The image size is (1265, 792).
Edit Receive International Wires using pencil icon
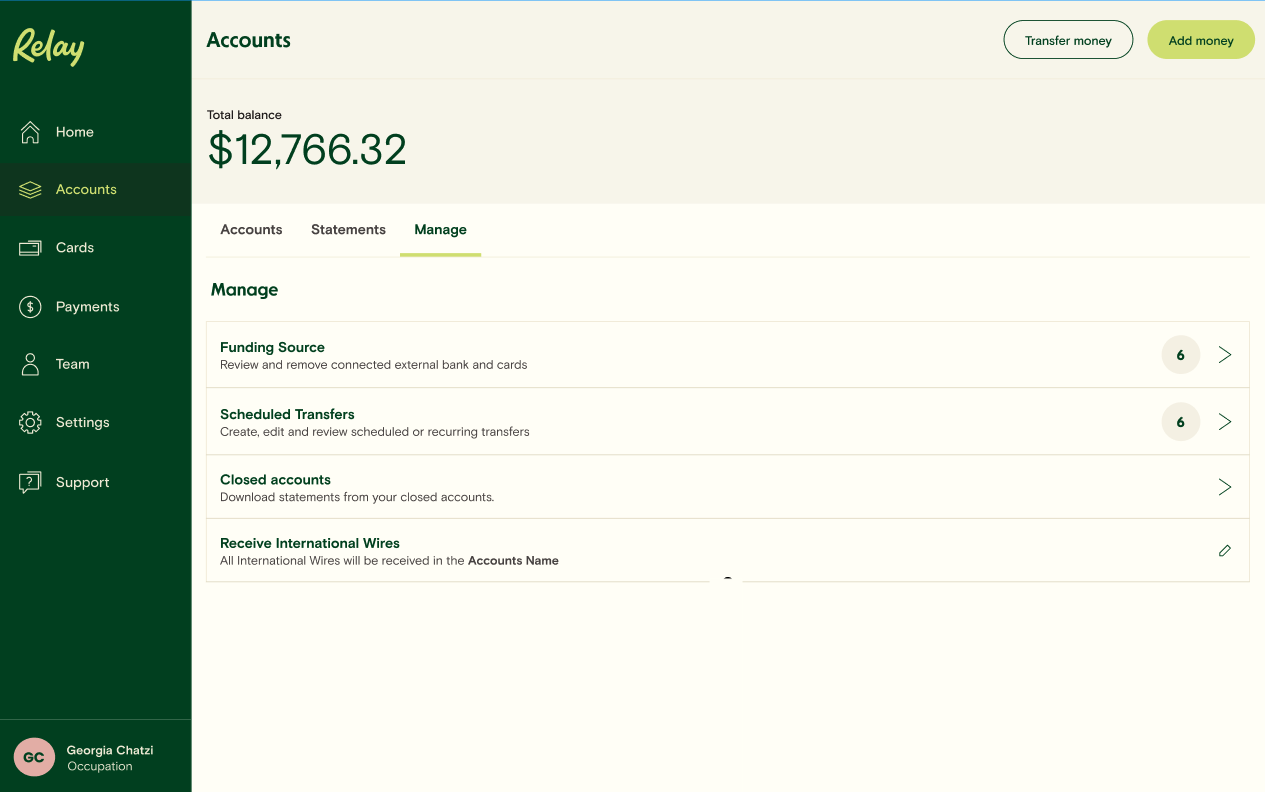pos(1225,550)
